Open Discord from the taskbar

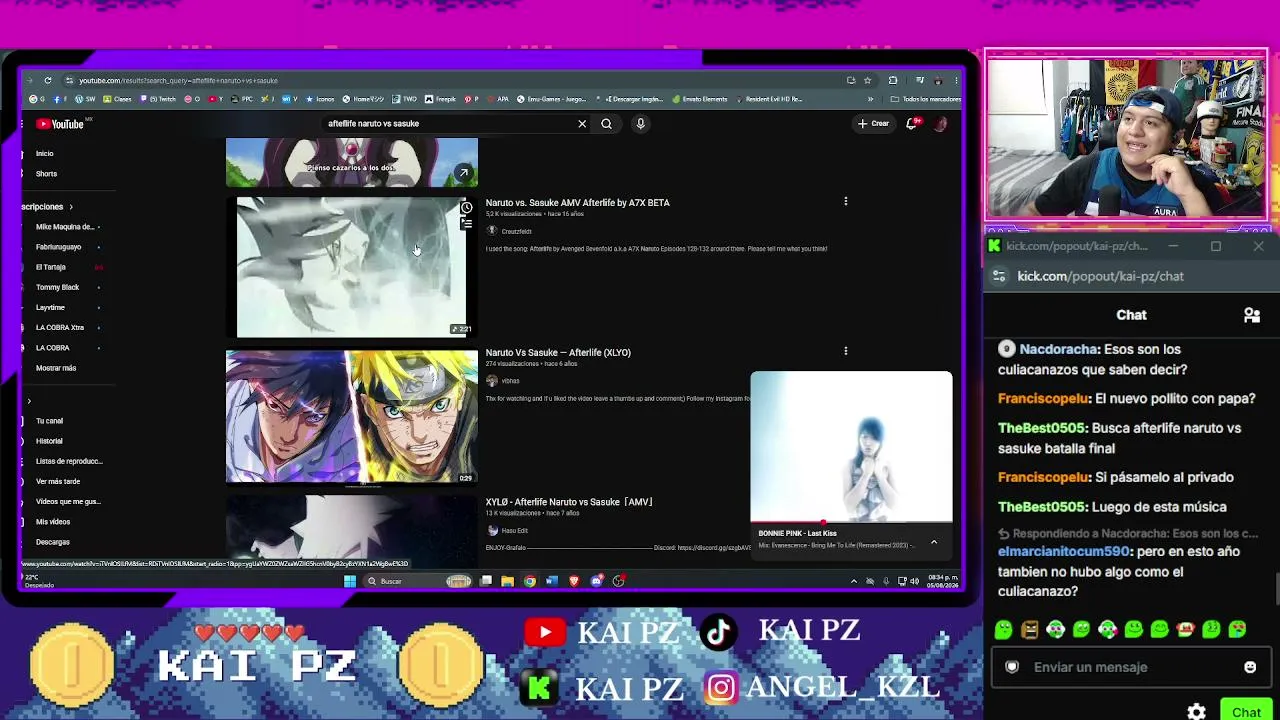point(597,581)
